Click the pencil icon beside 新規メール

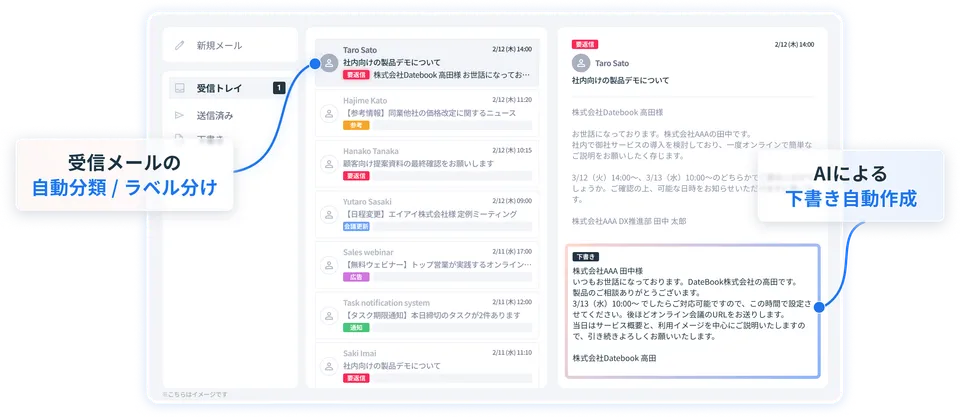click(x=179, y=45)
